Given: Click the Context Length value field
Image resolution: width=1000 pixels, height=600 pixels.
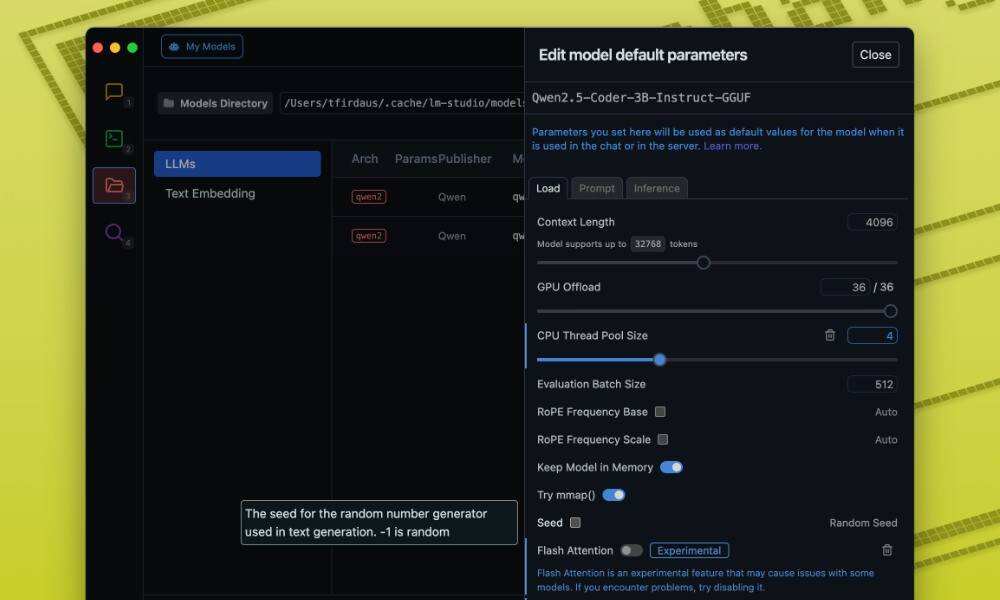Looking at the screenshot, I should coord(872,222).
